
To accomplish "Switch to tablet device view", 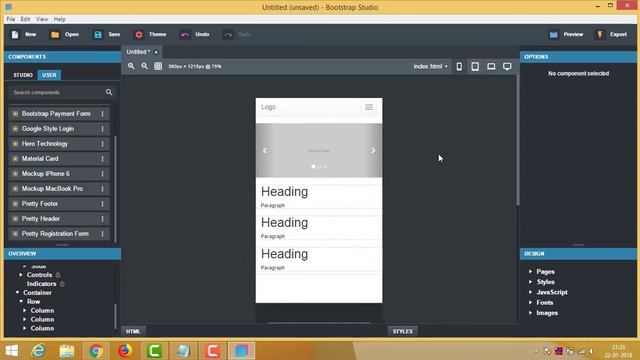I will (475, 66).
